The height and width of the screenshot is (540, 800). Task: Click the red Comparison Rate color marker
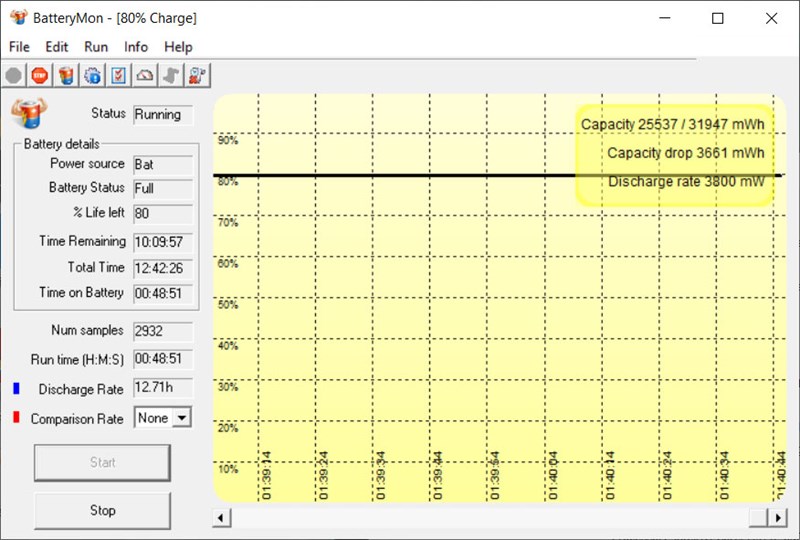point(16,418)
